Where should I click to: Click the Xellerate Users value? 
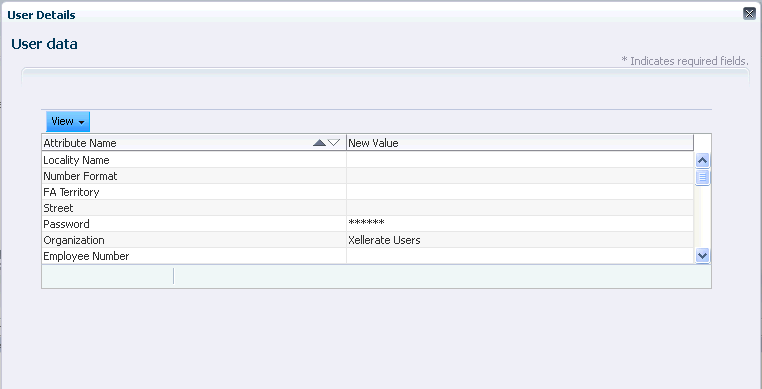(384, 240)
